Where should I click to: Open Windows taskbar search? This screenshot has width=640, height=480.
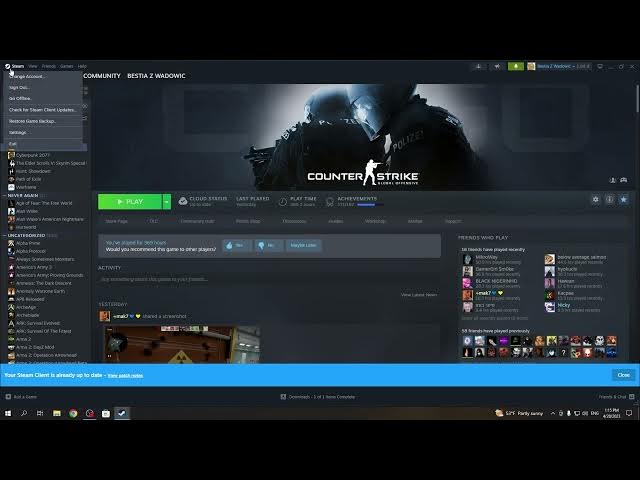[24, 413]
